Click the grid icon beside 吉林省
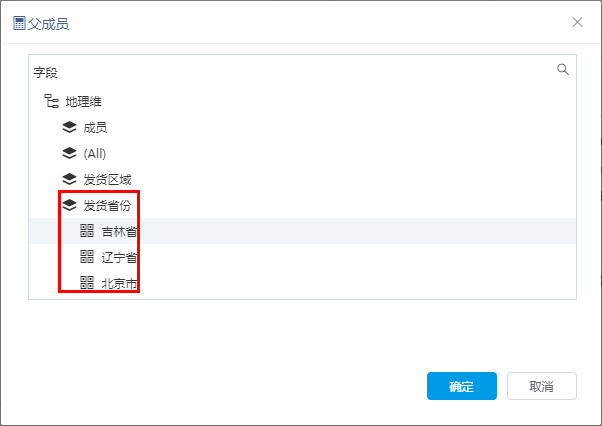602x426 pixels. (x=87, y=231)
